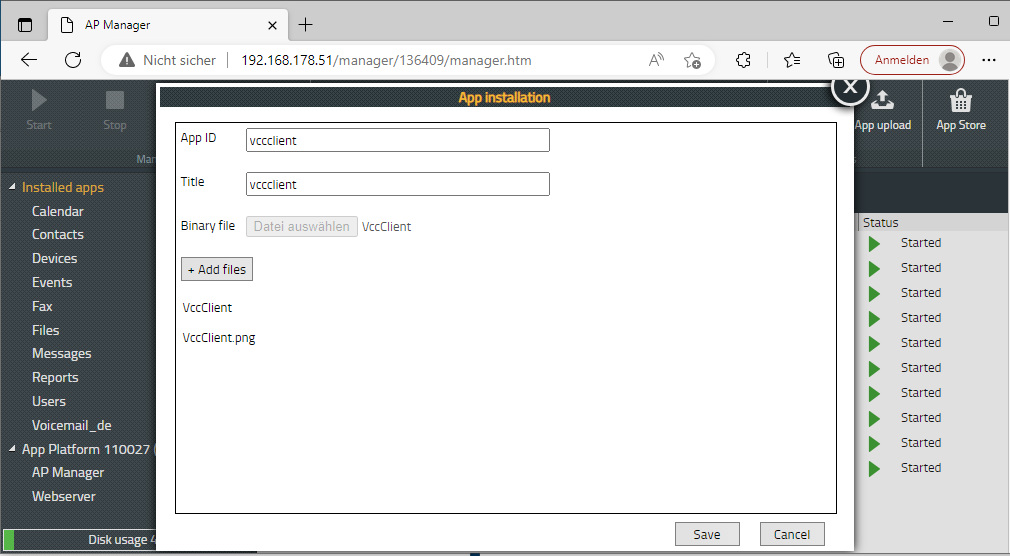Click the Cancel button
Image resolution: width=1010 pixels, height=556 pixels.
[792, 534]
